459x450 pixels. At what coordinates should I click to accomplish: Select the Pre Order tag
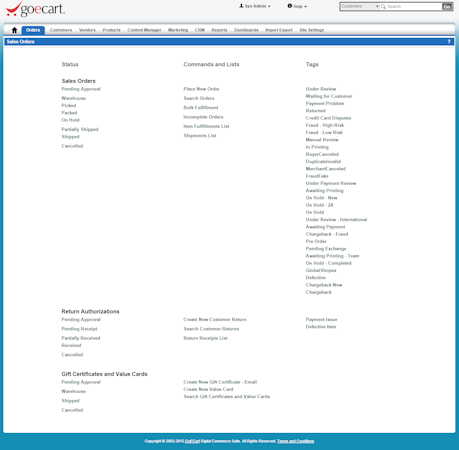(316, 241)
